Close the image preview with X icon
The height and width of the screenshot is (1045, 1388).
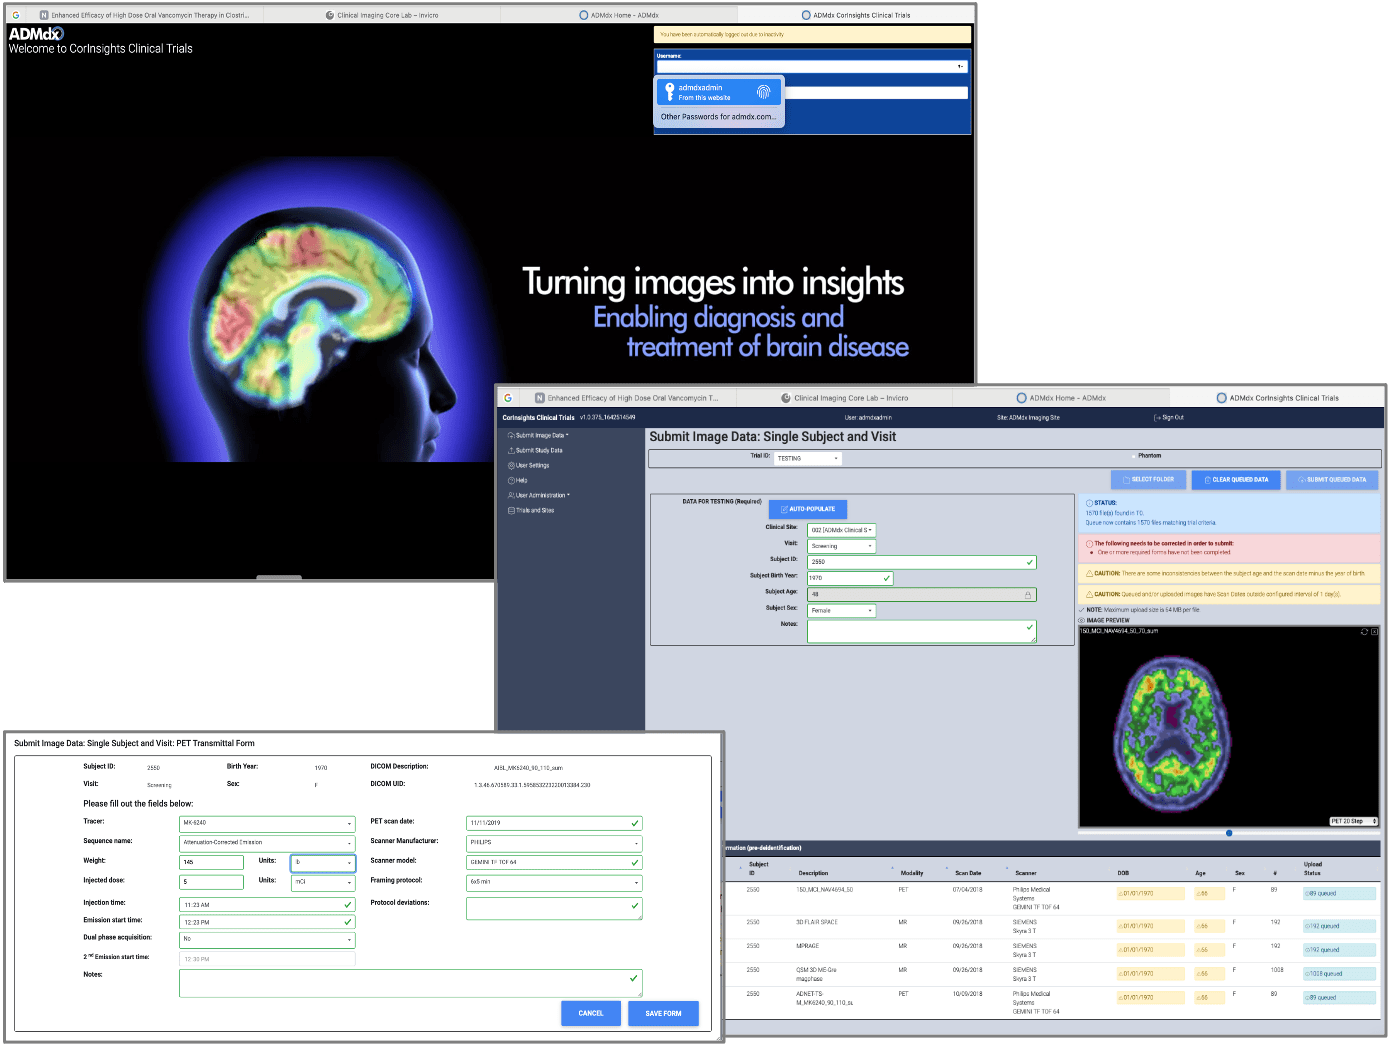tap(1374, 632)
